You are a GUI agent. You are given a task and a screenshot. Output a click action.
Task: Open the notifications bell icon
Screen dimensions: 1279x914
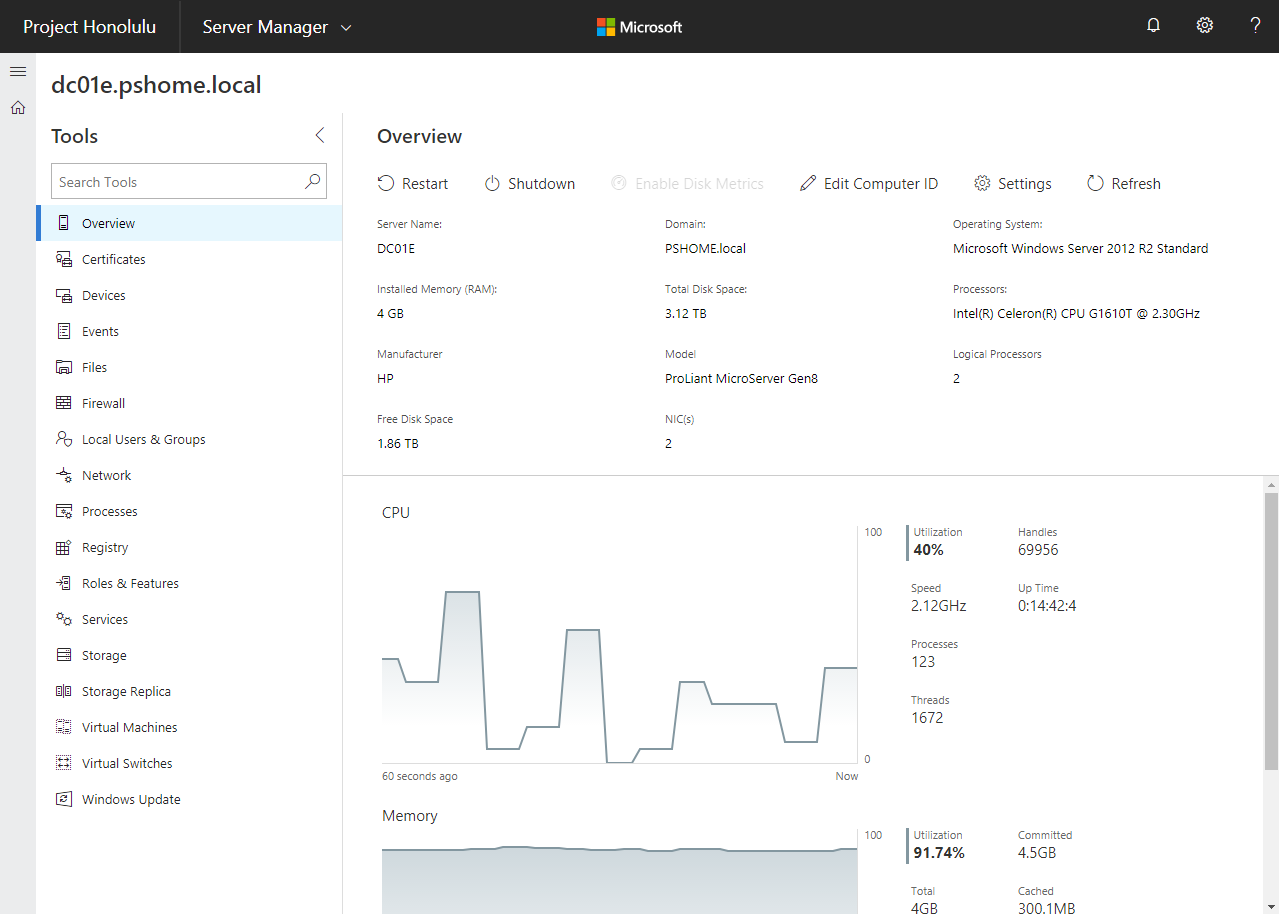(1153, 26)
